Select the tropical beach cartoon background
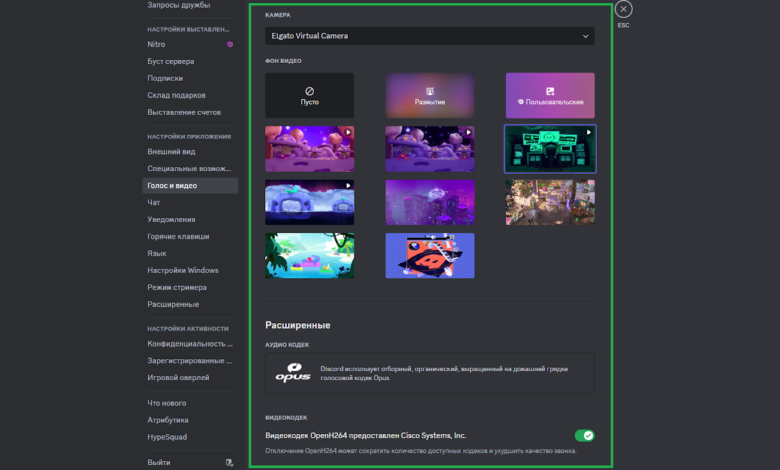The image size is (780, 470). (x=309, y=256)
